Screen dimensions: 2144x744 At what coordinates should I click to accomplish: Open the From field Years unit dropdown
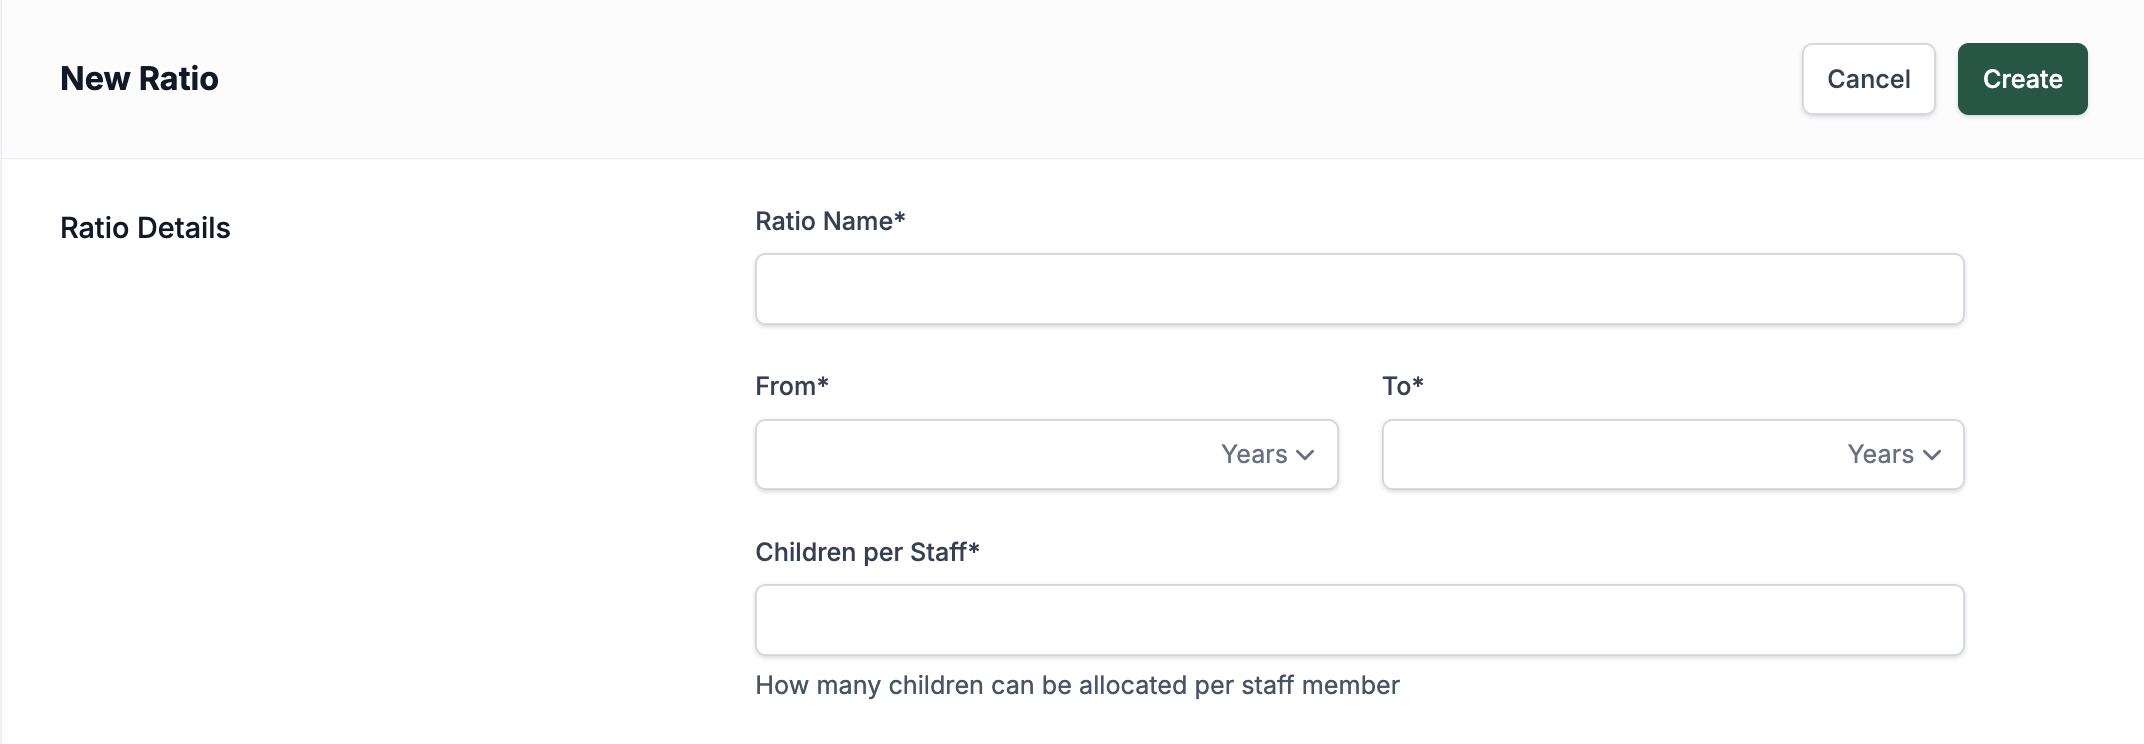1267,454
